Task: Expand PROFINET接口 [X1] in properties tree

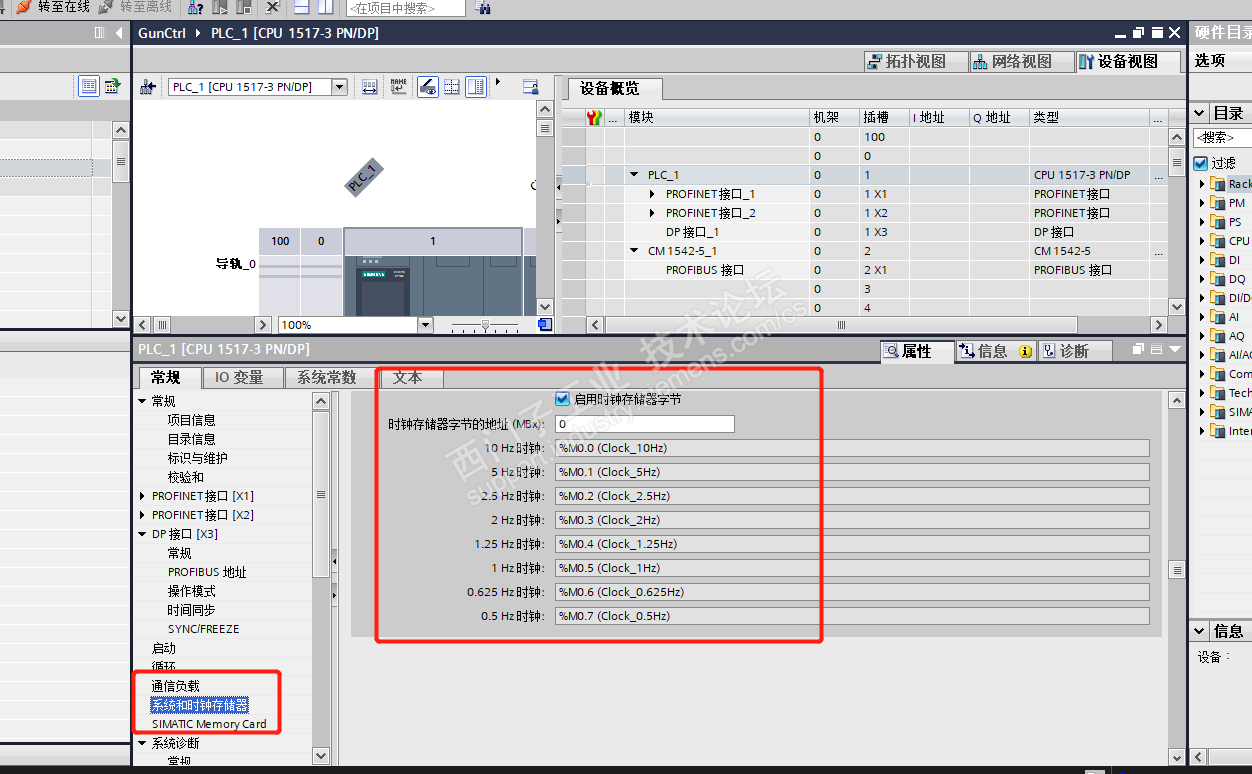Action: pos(142,496)
